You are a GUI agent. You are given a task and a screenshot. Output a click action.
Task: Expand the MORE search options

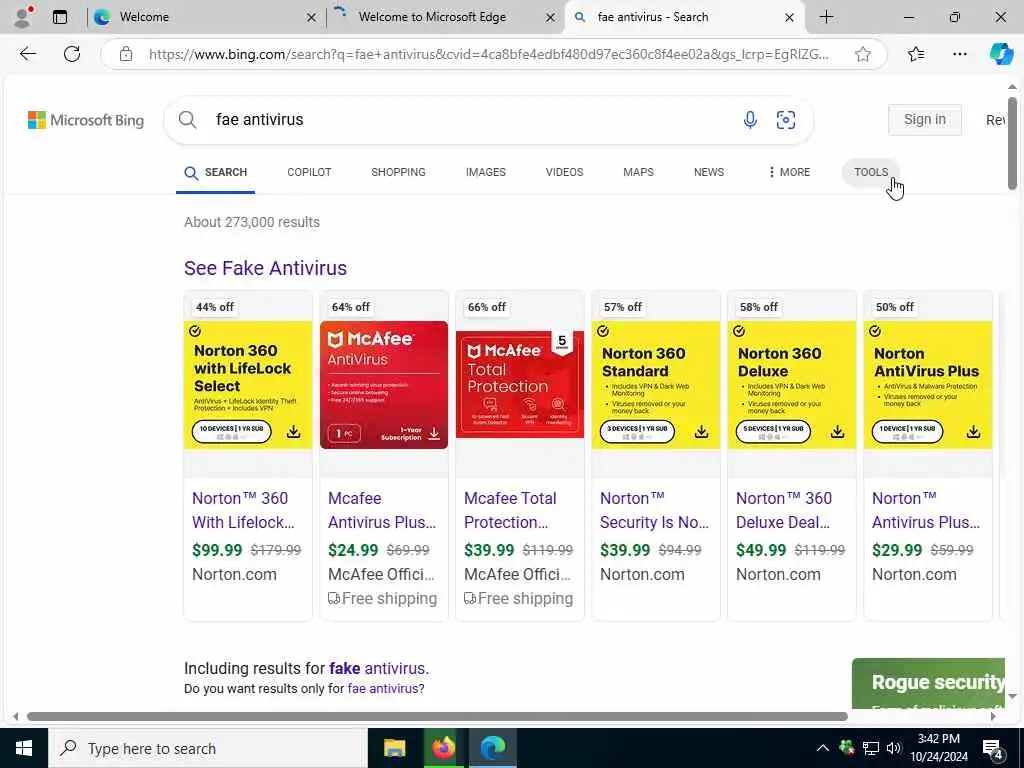pos(789,172)
